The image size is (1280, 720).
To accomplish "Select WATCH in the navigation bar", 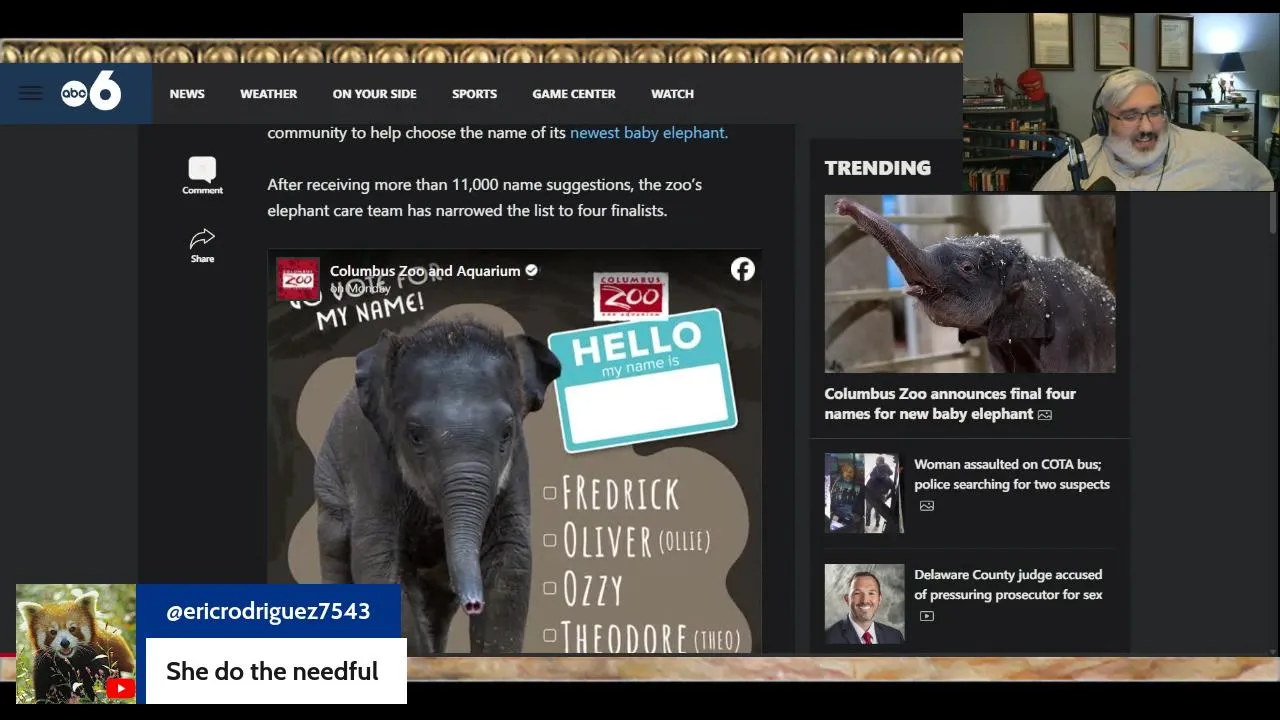I will point(672,94).
